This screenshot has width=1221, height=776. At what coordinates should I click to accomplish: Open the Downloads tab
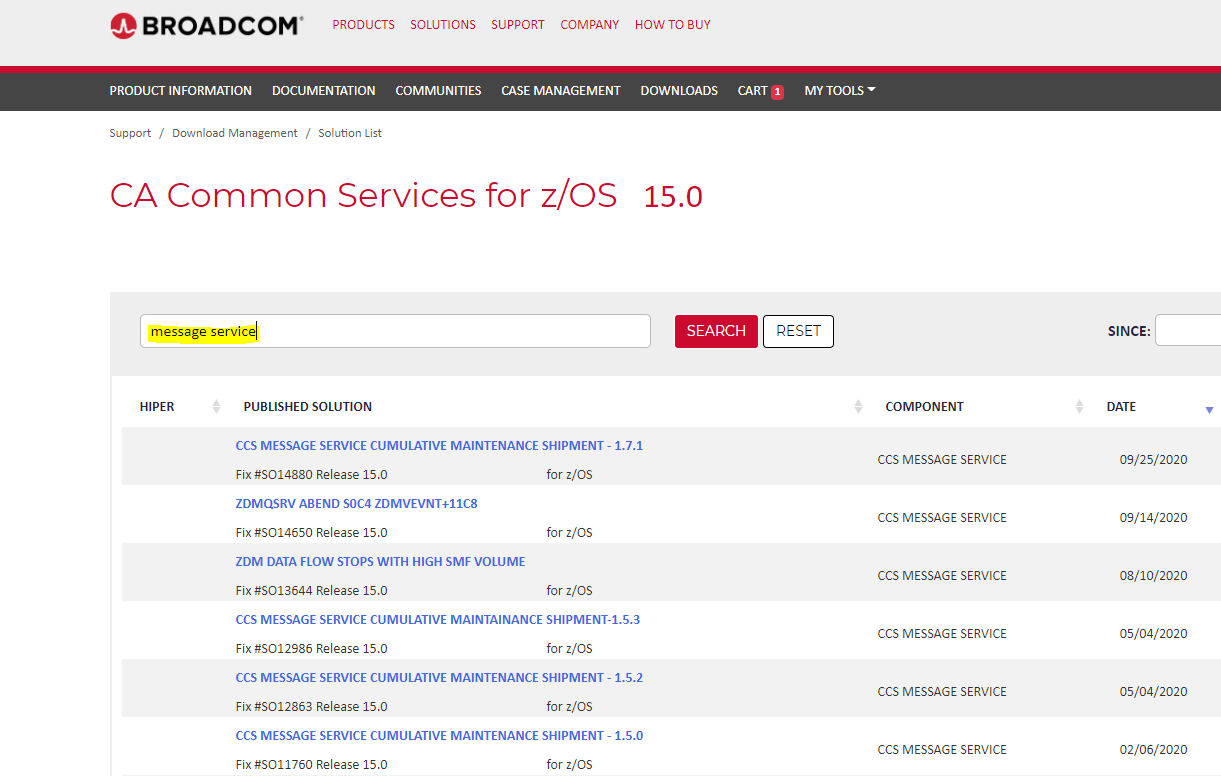[x=679, y=91]
